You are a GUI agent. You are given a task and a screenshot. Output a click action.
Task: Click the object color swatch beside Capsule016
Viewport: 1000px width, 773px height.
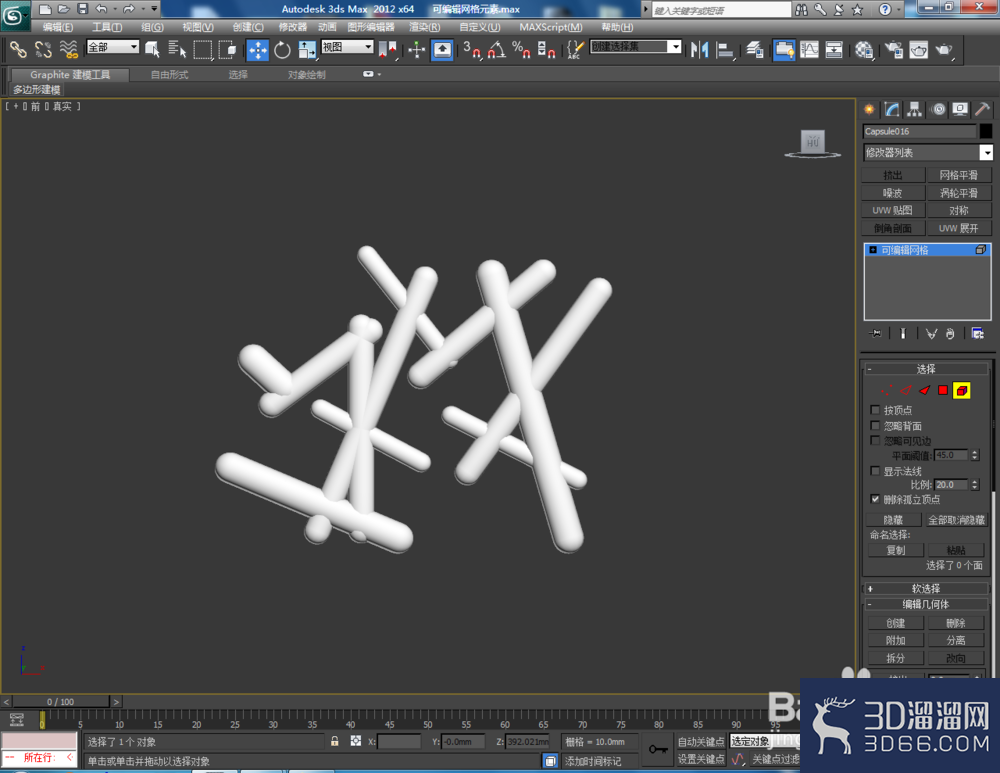986,131
